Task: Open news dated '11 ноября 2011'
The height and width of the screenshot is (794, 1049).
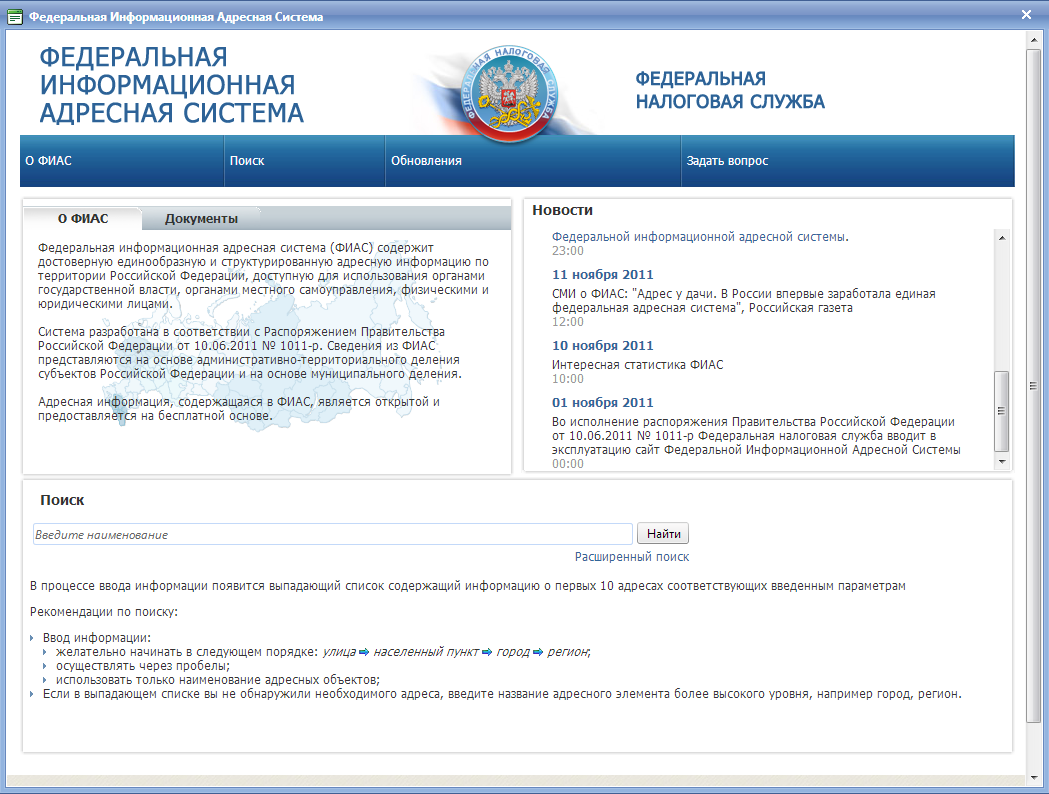Action: click(602, 274)
